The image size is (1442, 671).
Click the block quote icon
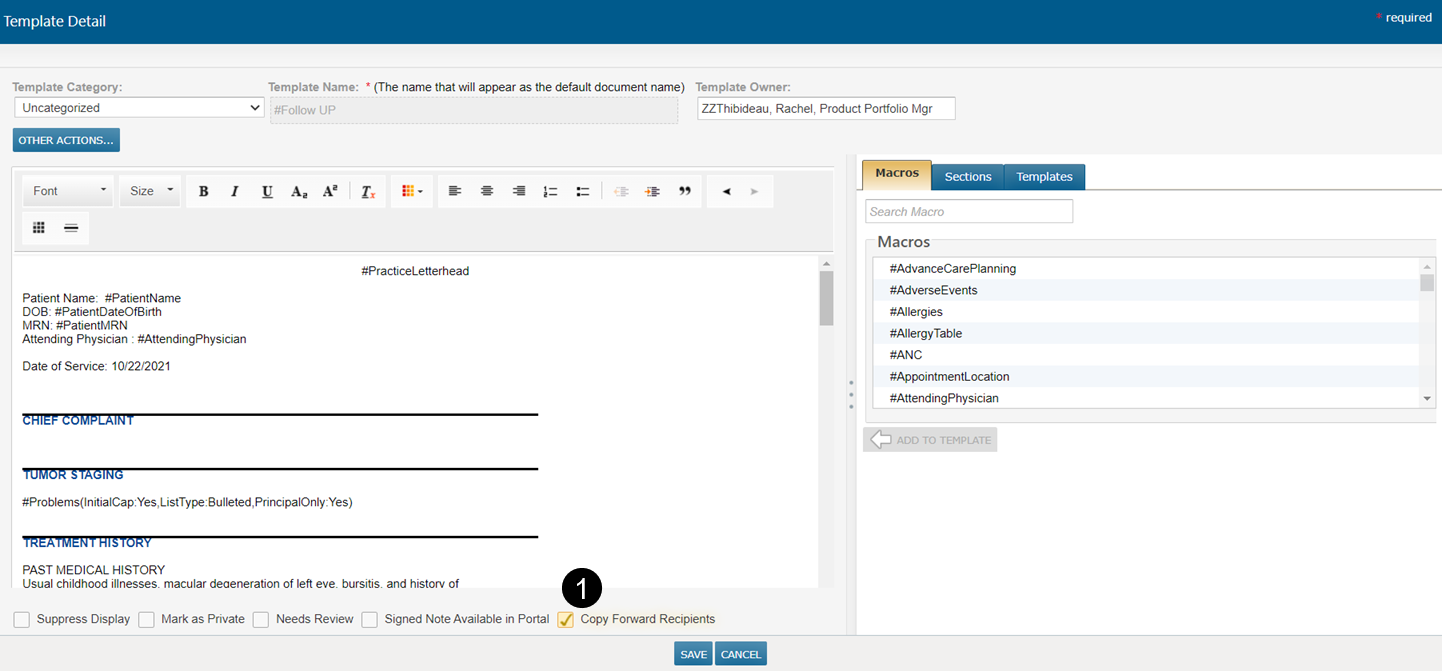point(685,191)
